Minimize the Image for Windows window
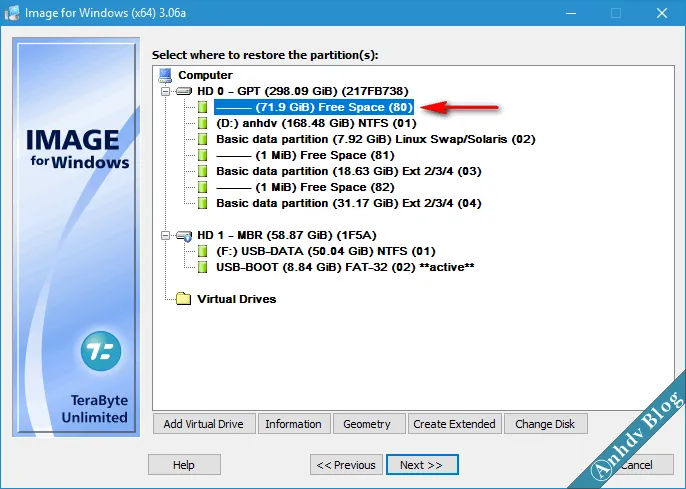The height and width of the screenshot is (489, 686). click(x=570, y=13)
